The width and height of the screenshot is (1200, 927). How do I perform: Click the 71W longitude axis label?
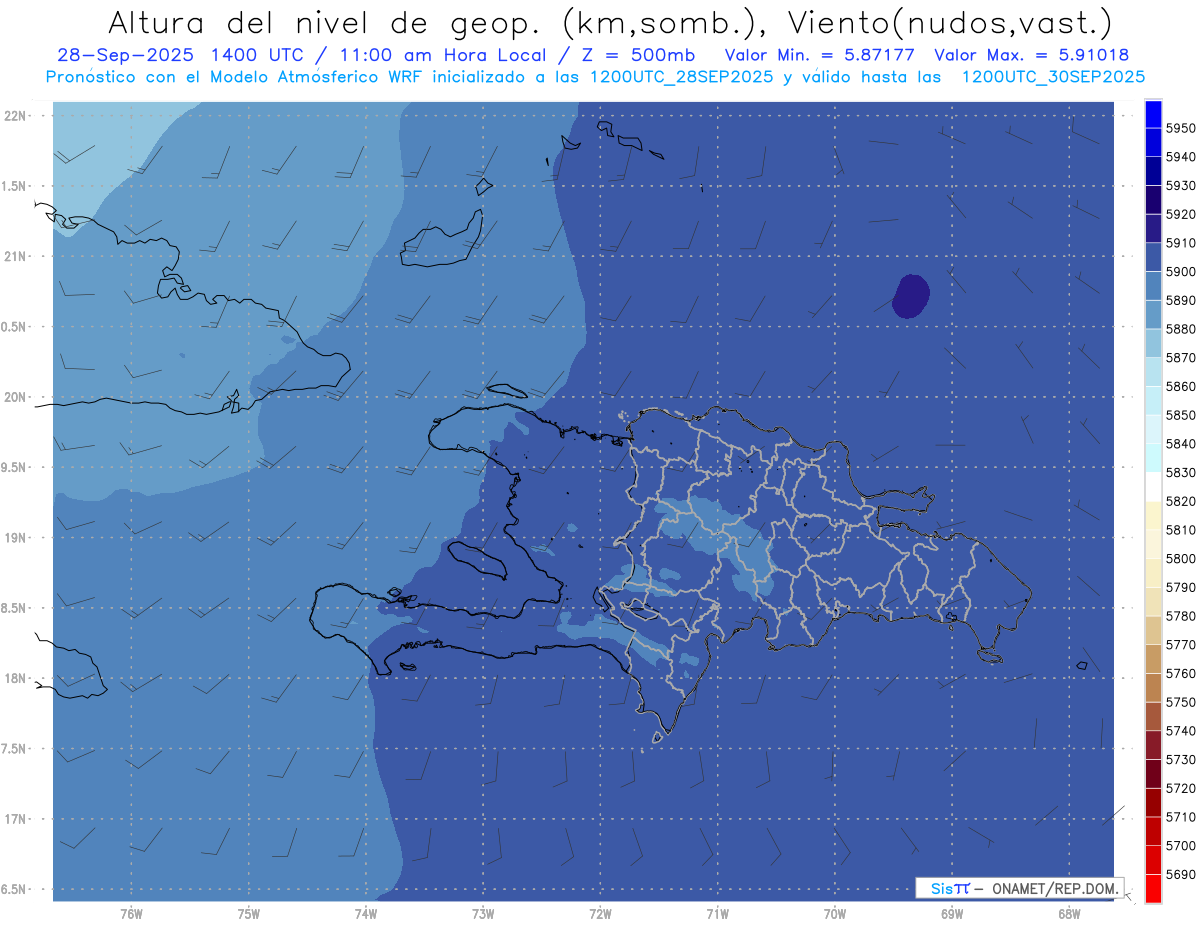pos(717,913)
